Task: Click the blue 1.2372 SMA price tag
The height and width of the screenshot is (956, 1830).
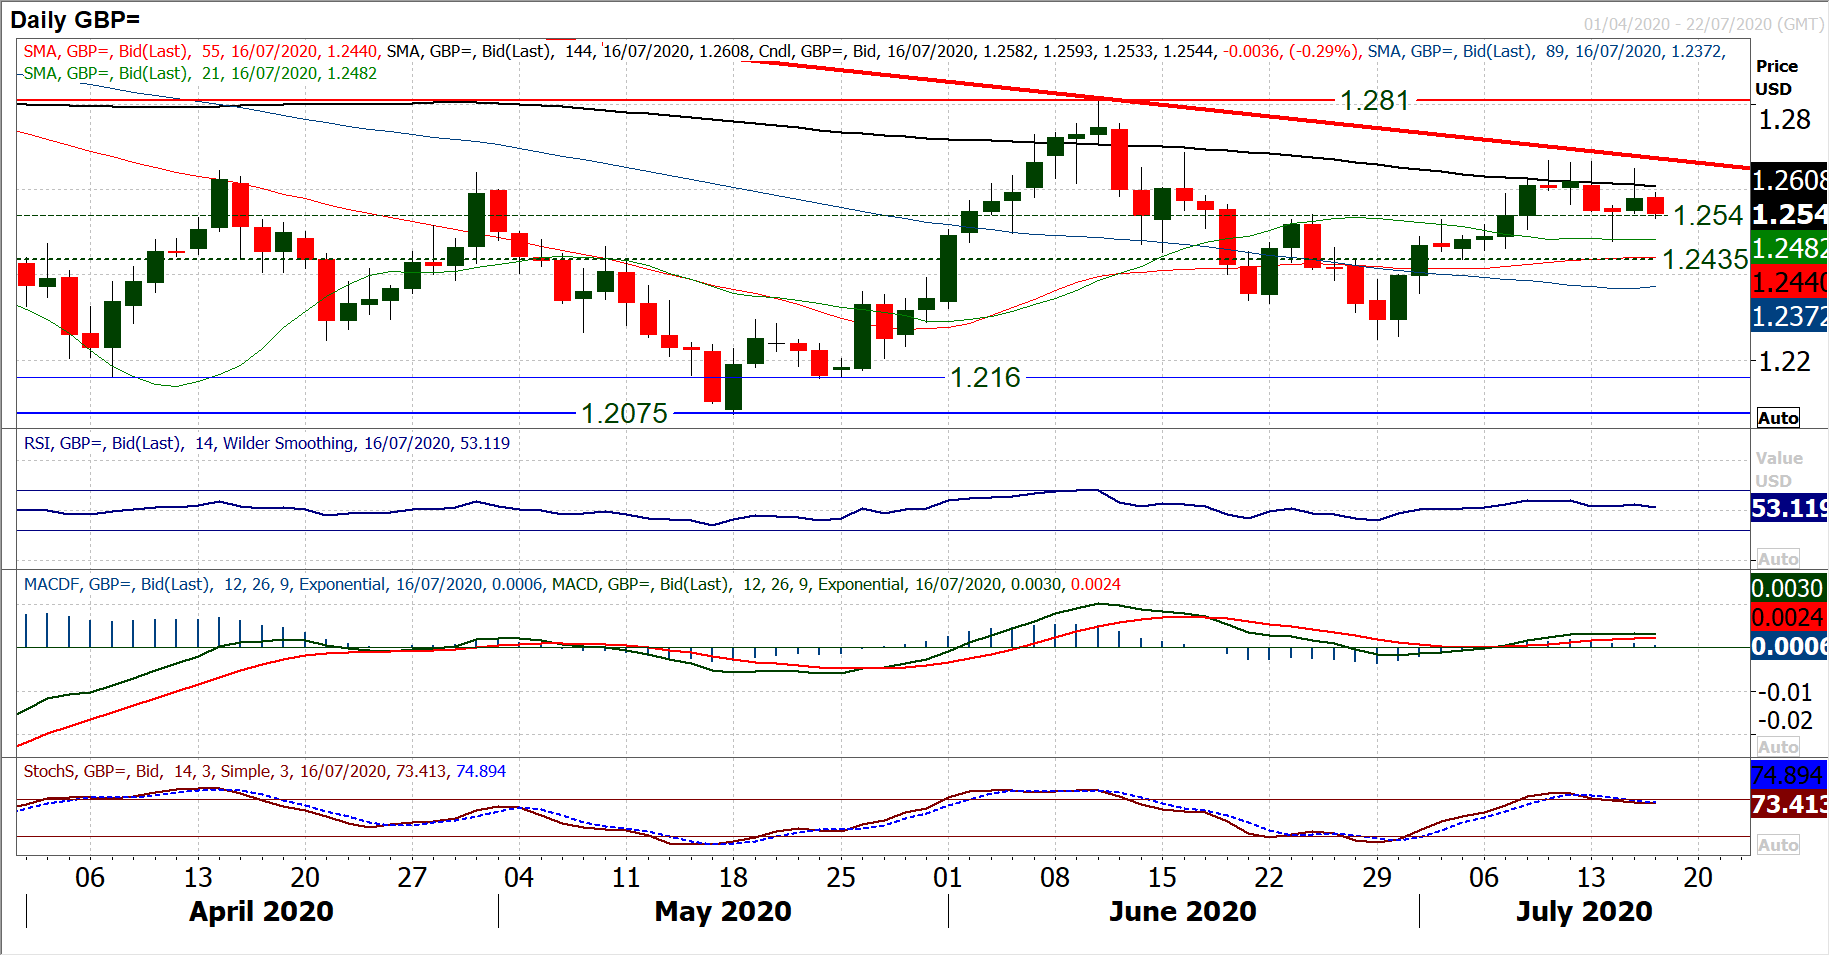Action: coord(1788,317)
